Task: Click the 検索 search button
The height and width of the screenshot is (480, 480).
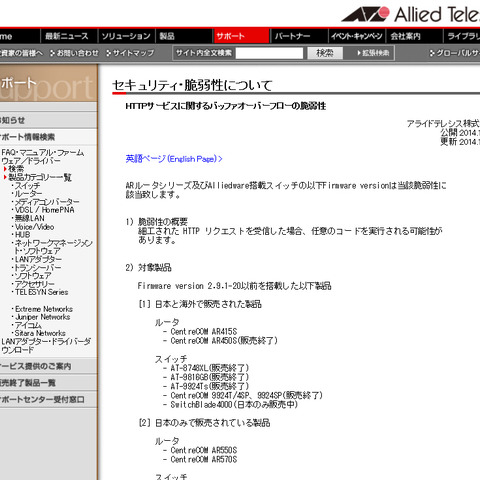Action: (325, 53)
